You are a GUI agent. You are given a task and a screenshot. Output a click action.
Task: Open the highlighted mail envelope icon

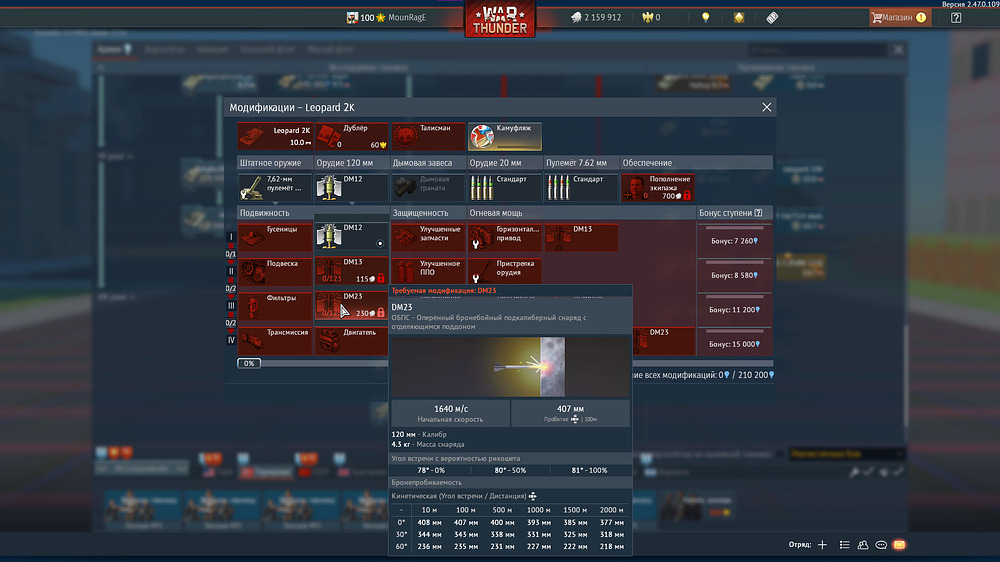pyautogui.click(x=899, y=545)
